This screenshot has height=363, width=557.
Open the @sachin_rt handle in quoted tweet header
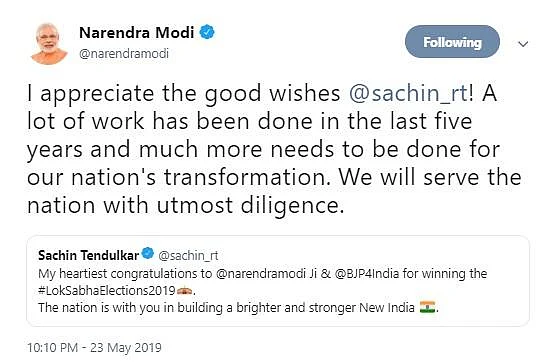(188, 256)
